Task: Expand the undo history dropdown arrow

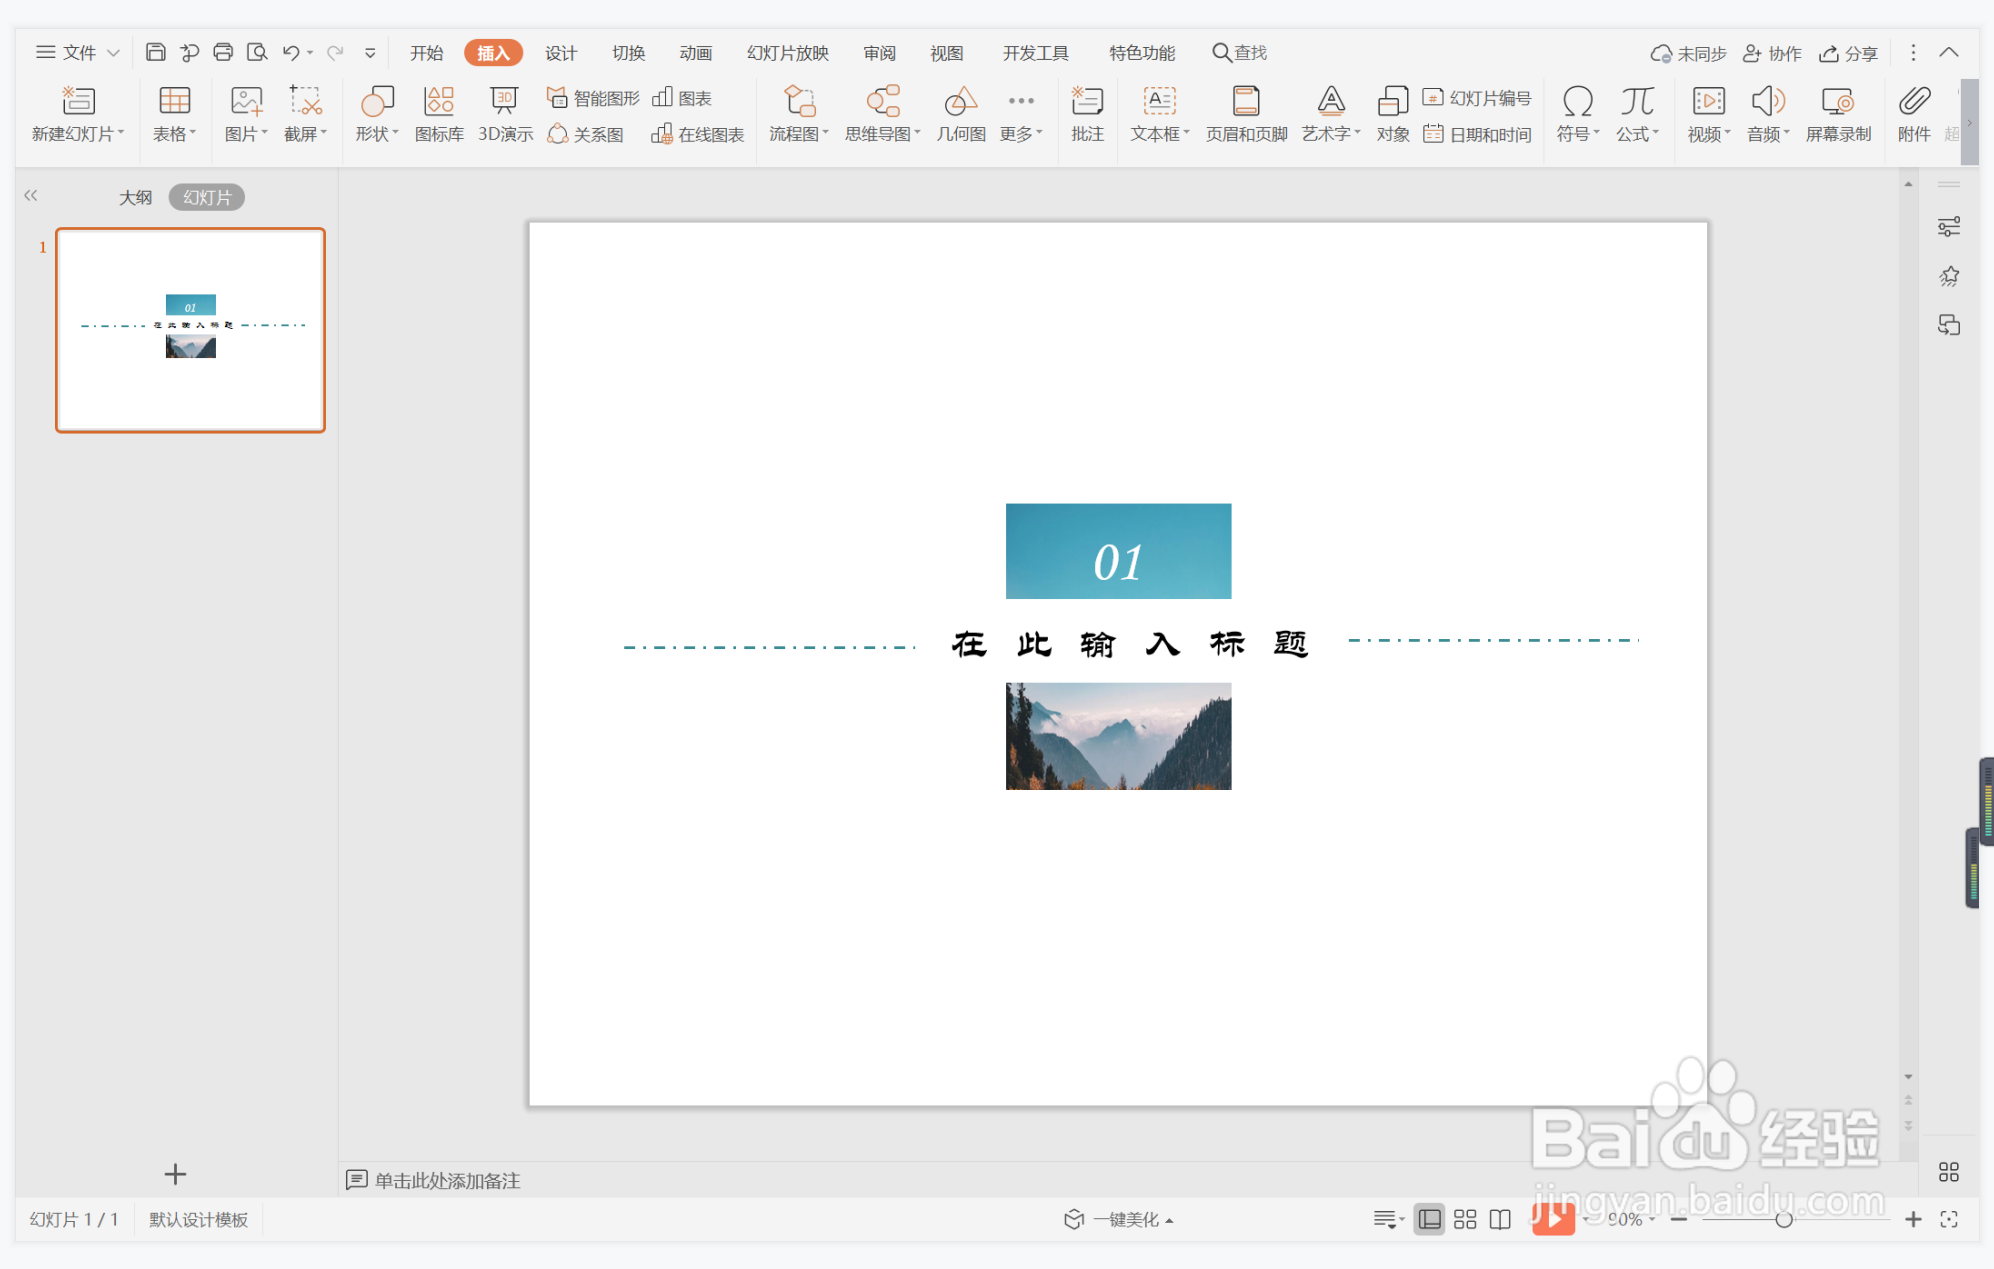Action: [311, 53]
